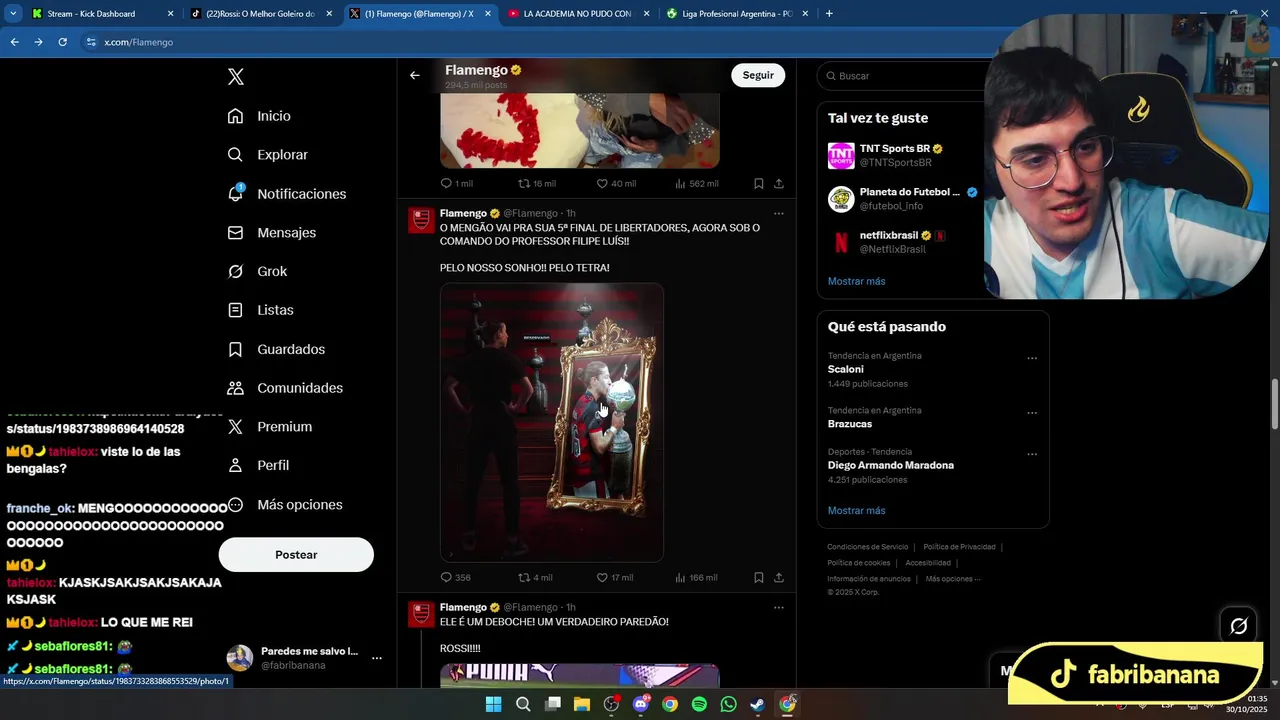Open more options on MENGÃO Libertadores post
The height and width of the screenshot is (720, 1280).
[778, 213]
